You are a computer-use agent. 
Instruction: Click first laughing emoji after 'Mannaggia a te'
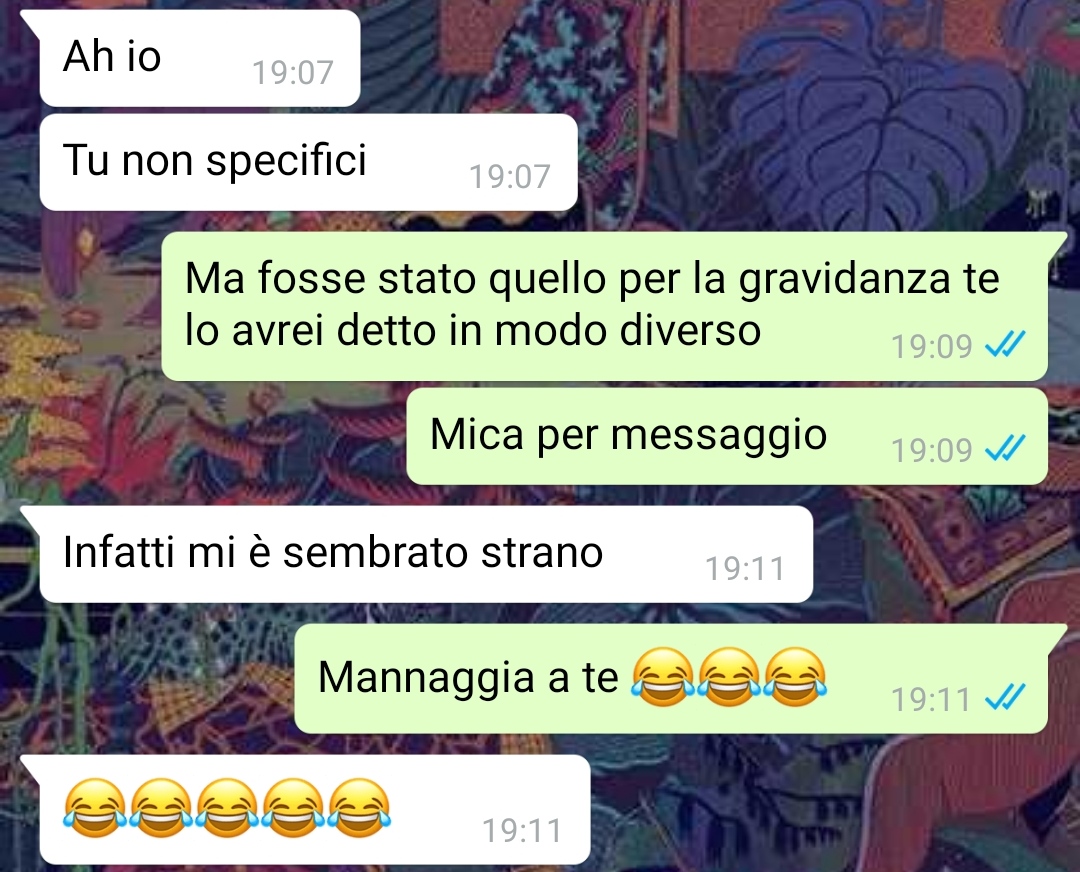click(x=663, y=676)
